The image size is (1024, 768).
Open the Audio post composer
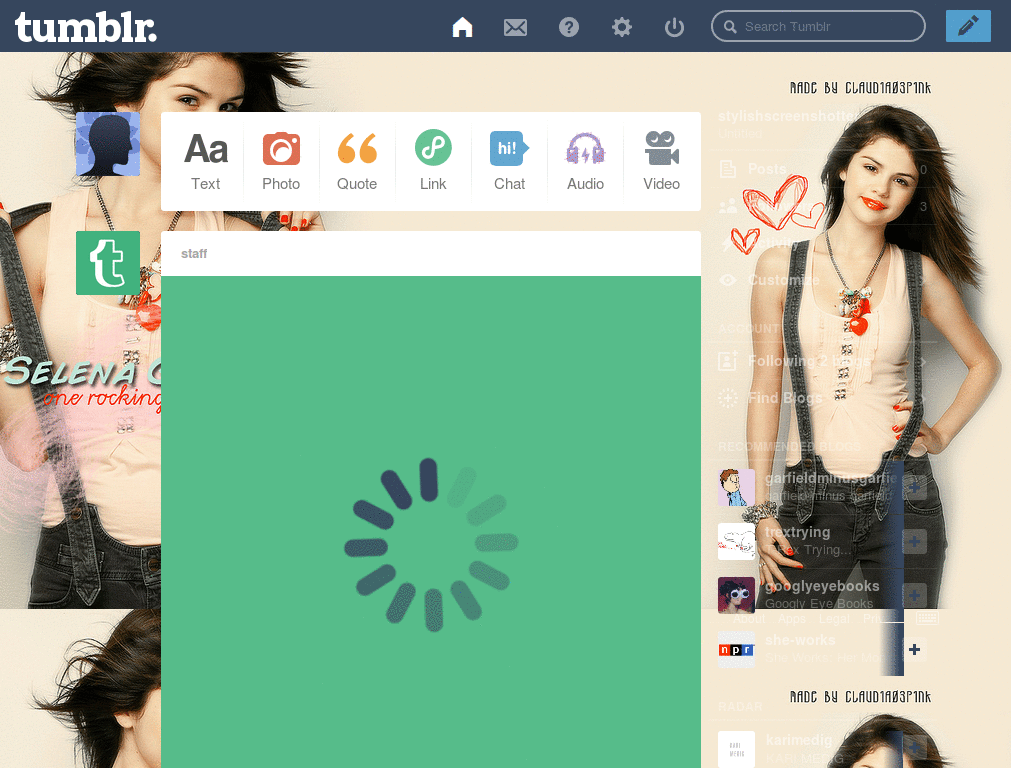click(x=585, y=160)
